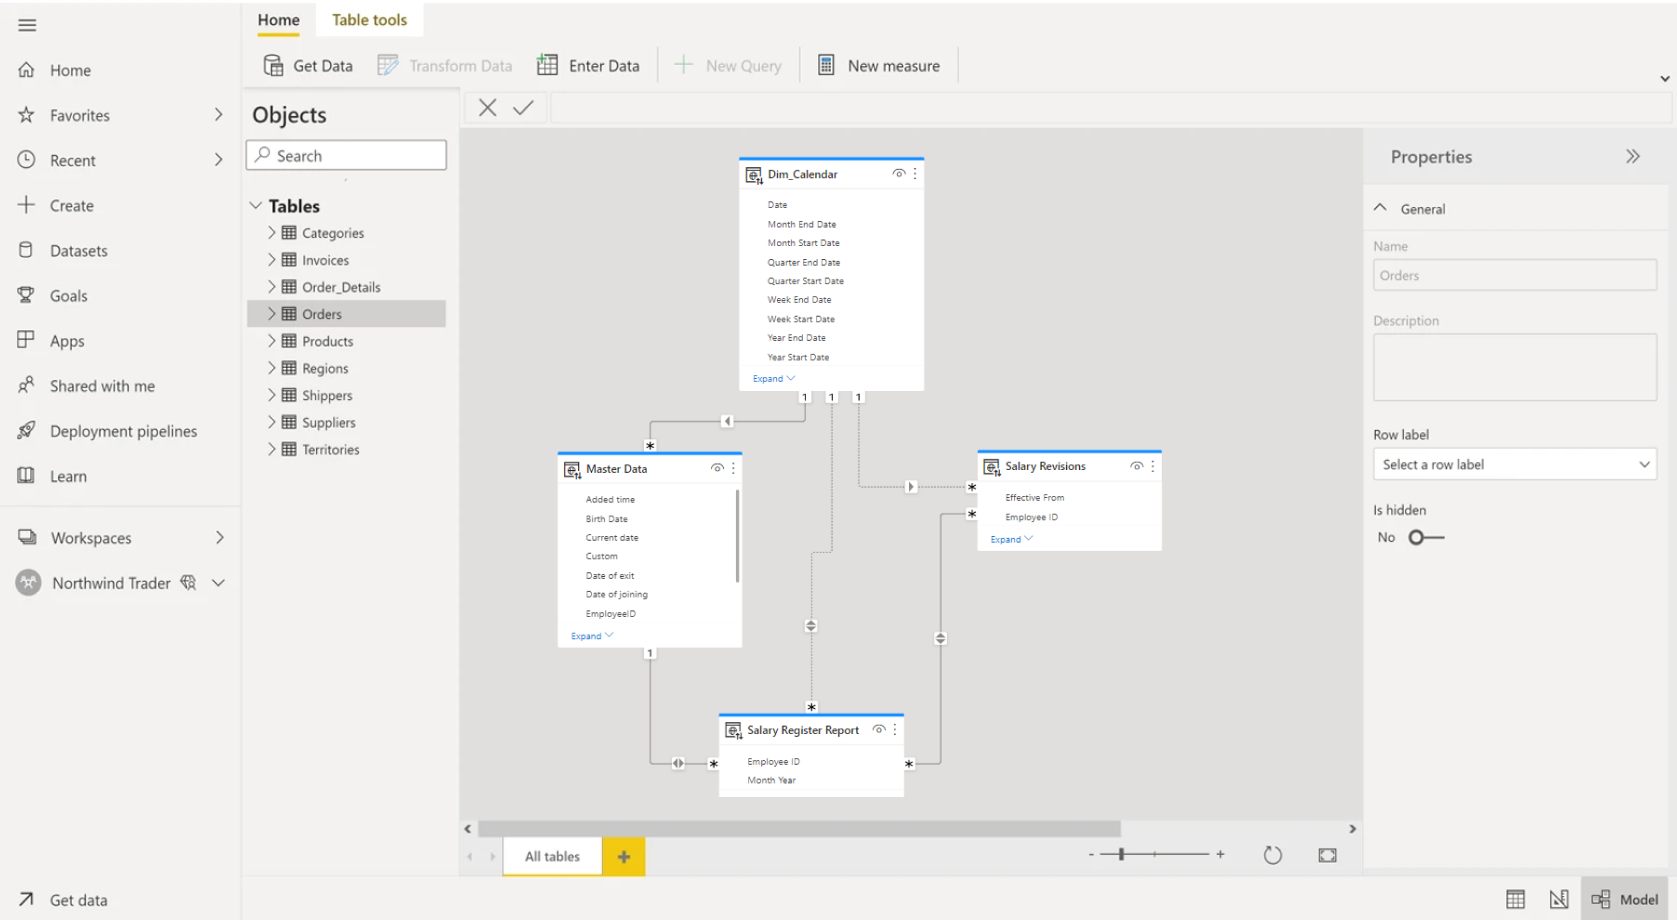Image resolution: width=1677 pixels, height=920 pixels.
Task: Click inside the Objects search field
Action: [x=345, y=155]
